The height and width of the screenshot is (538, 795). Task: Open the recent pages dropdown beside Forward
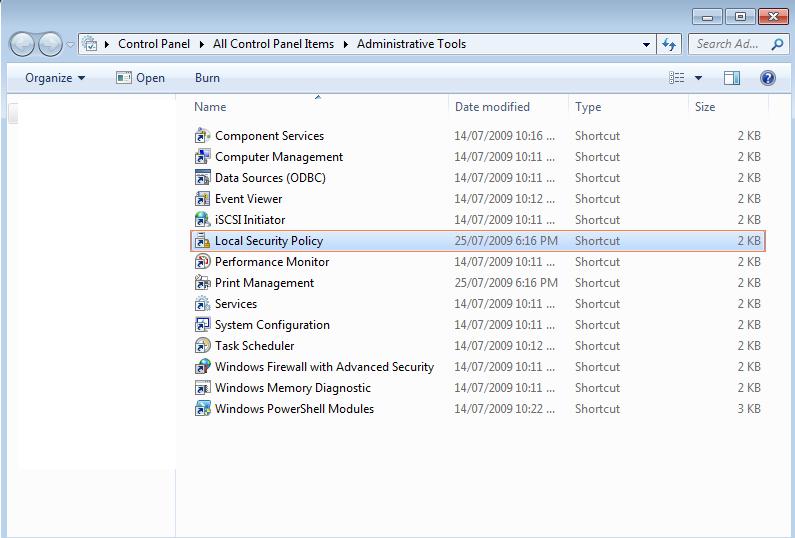[70, 45]
